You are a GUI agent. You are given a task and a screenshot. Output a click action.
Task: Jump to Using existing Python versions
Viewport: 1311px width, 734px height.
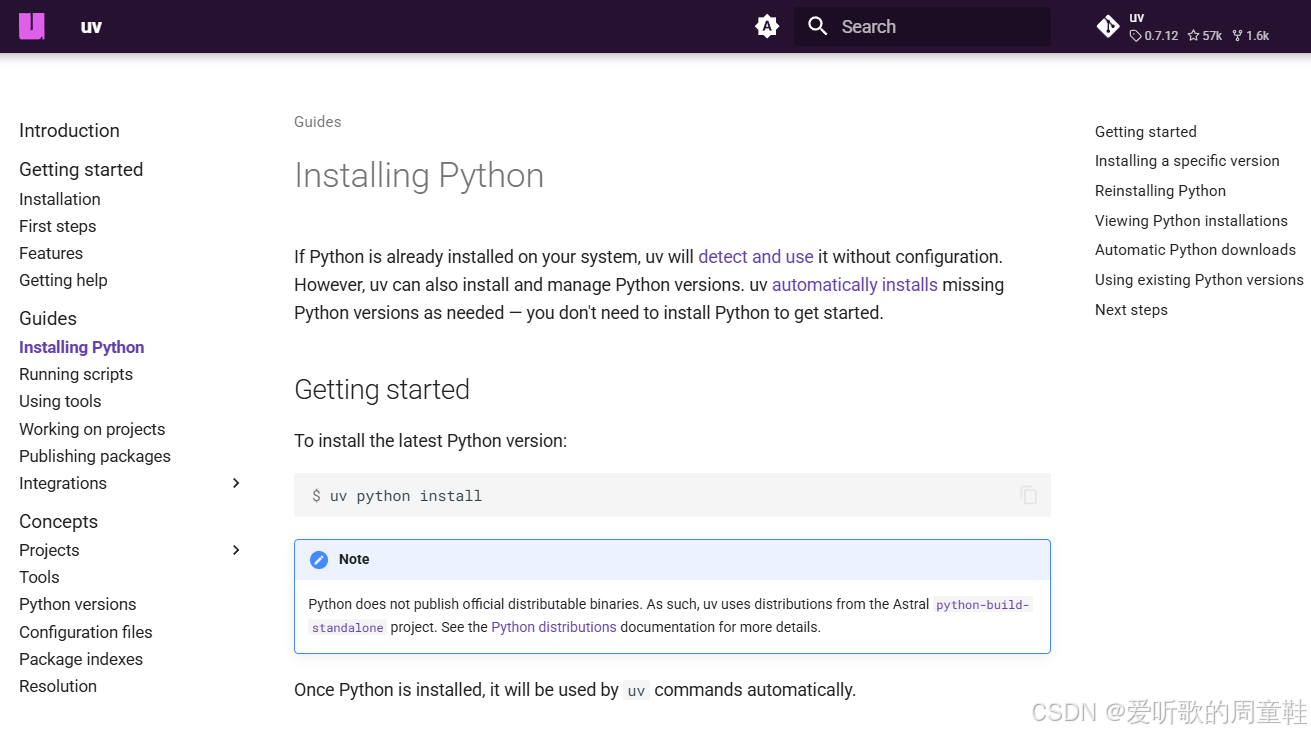click(x=1199, y=280)
